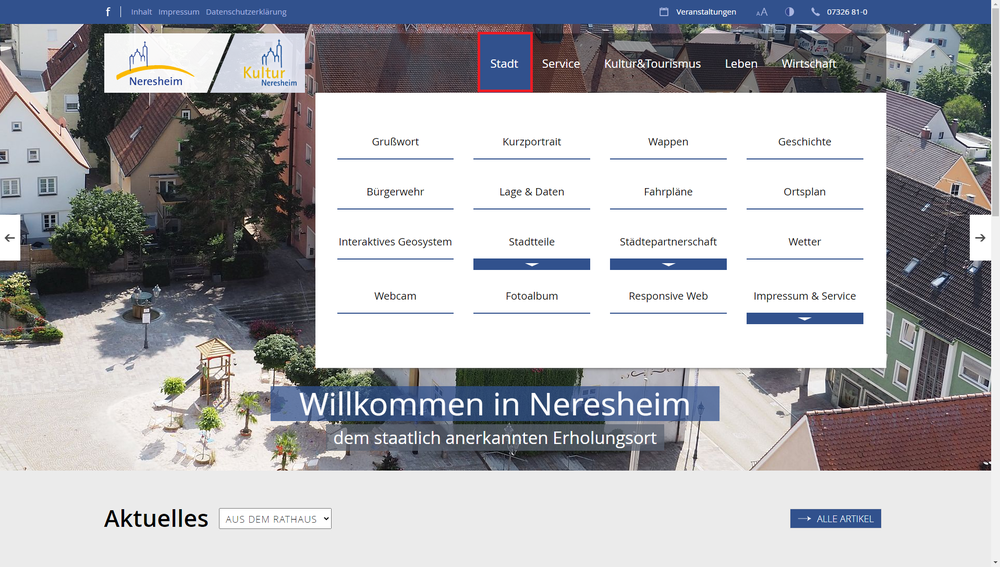Go to previous slide with left arrow
1000x567 pixels.
(x=10, y=238)
